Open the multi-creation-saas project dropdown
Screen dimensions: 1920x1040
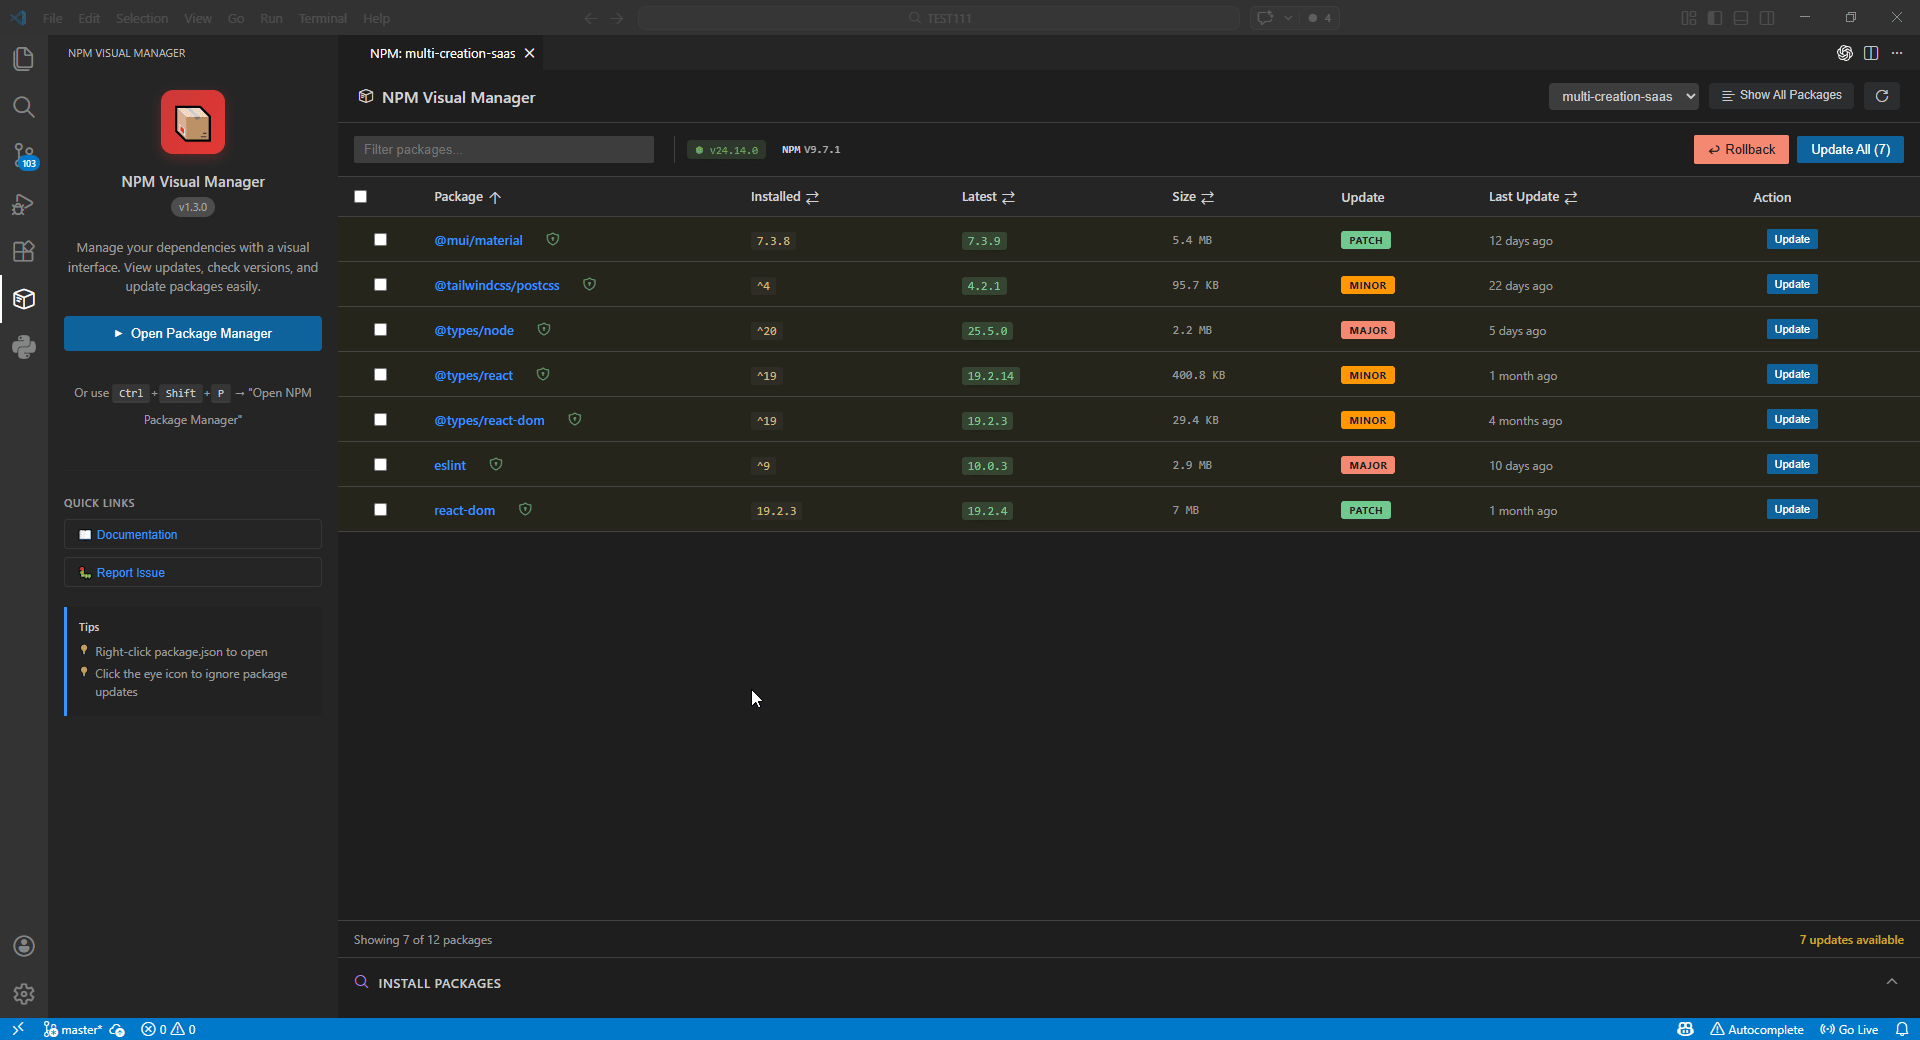1623,96
